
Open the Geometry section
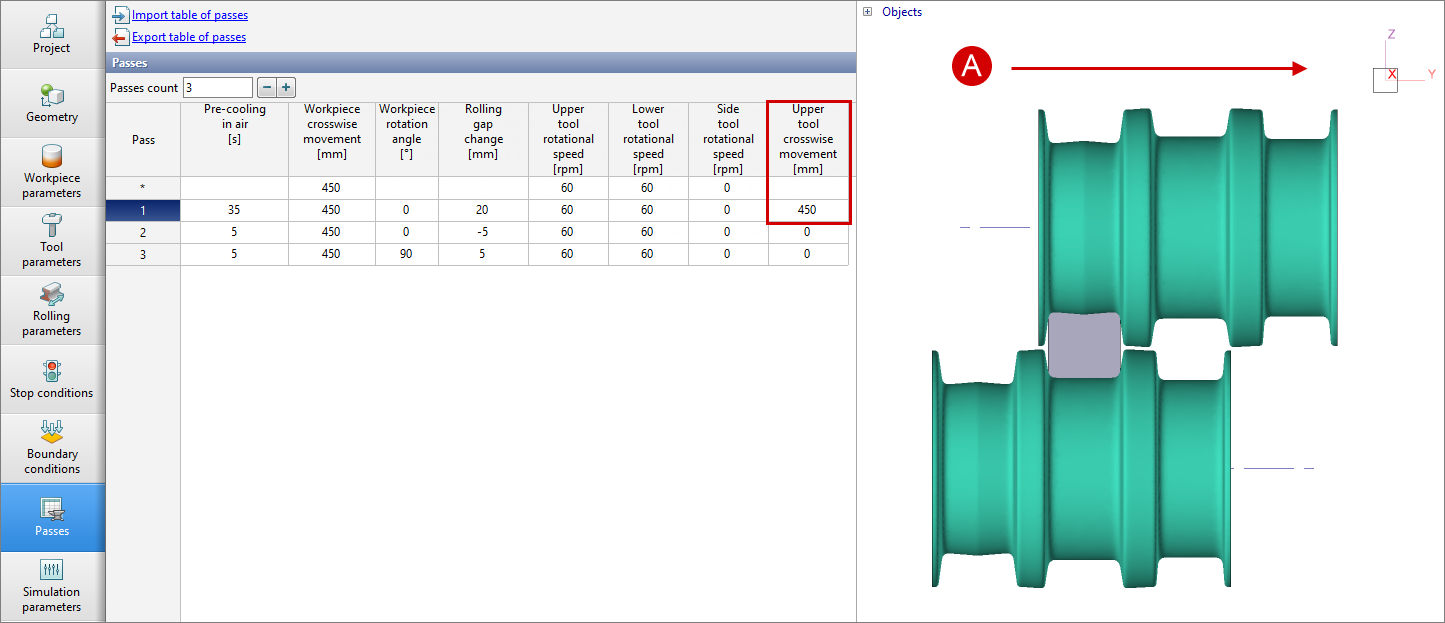pos(52,104)
